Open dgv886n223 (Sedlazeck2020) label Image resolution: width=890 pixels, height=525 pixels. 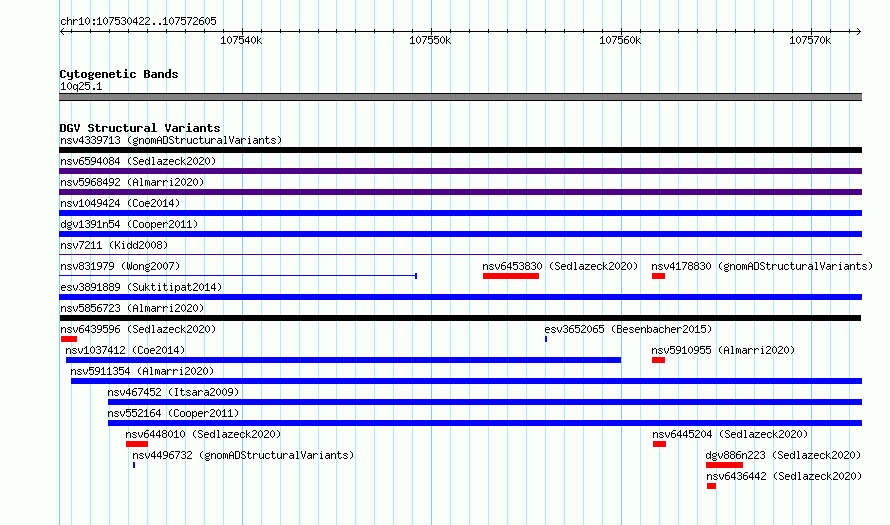pos(783,455)
